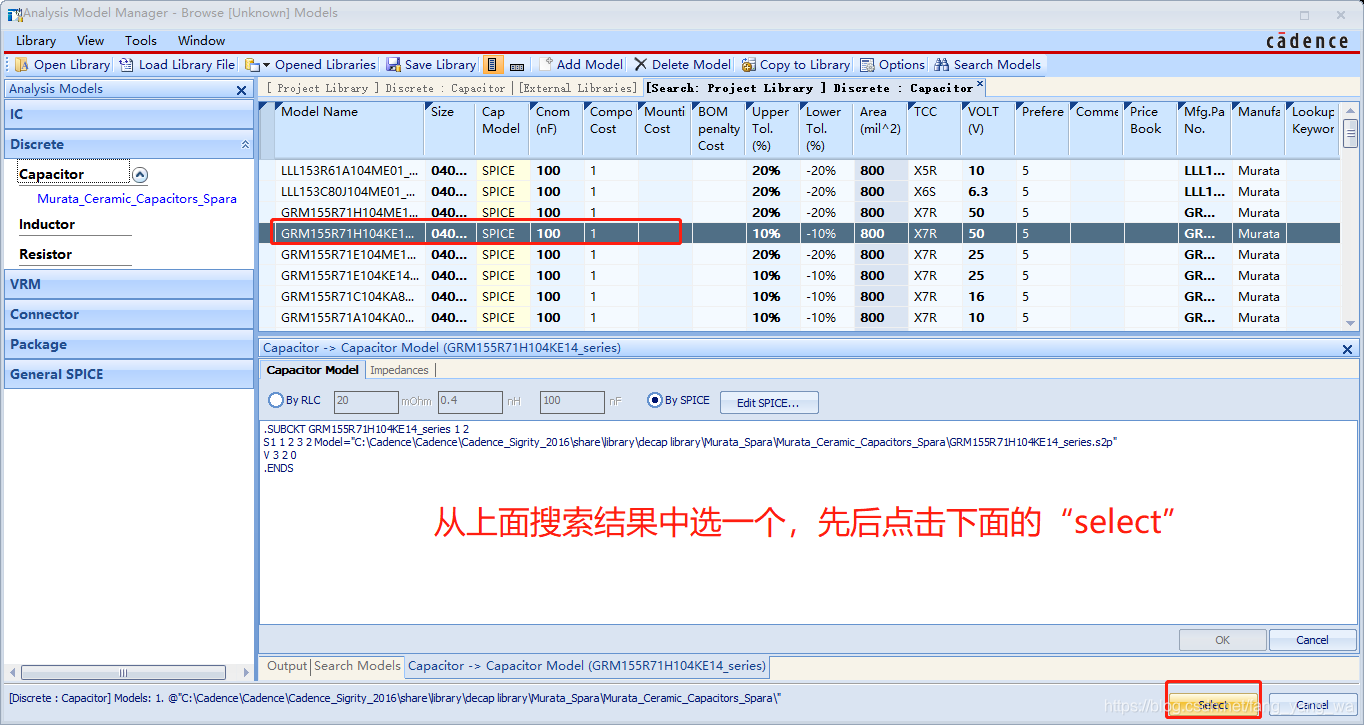The image size is (1364, 725).
Task: Select the By RLC radio button
Action: (276, 400)
